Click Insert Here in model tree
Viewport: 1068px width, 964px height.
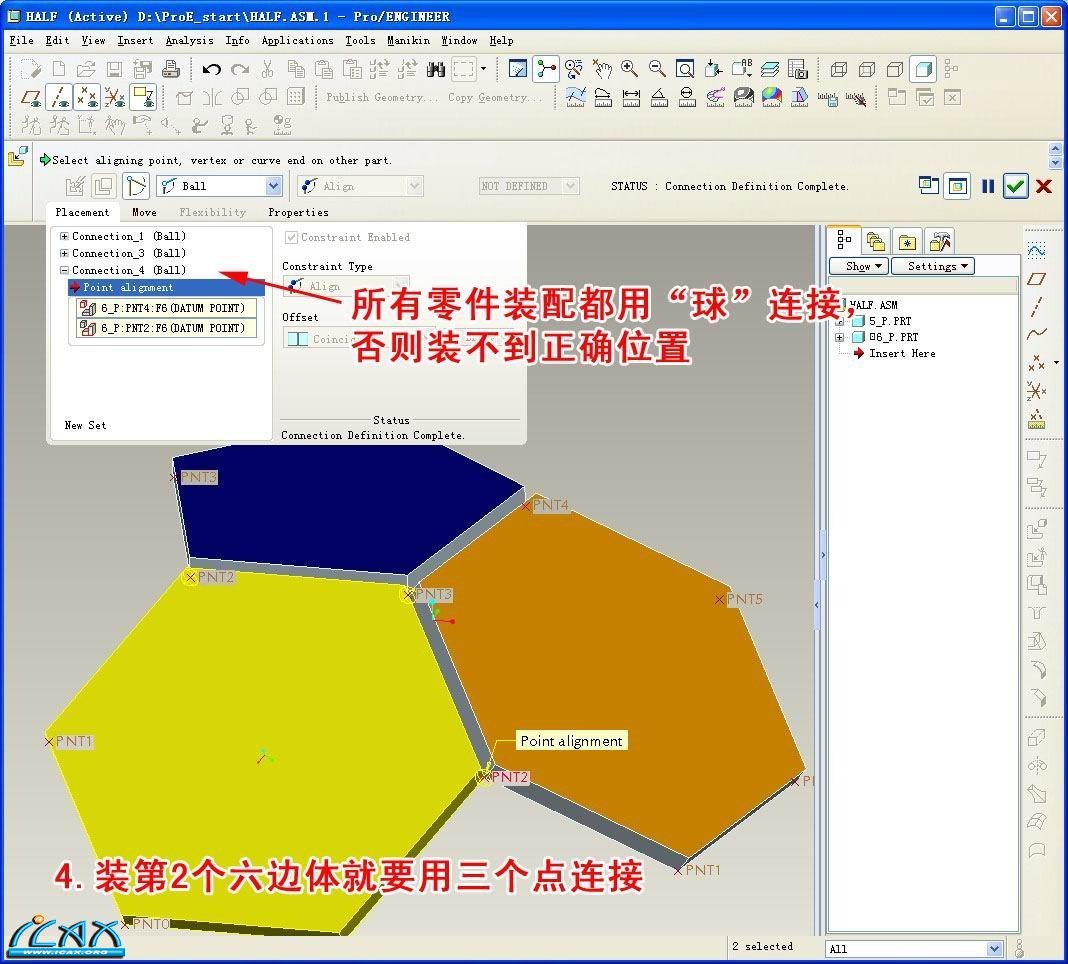902,354
